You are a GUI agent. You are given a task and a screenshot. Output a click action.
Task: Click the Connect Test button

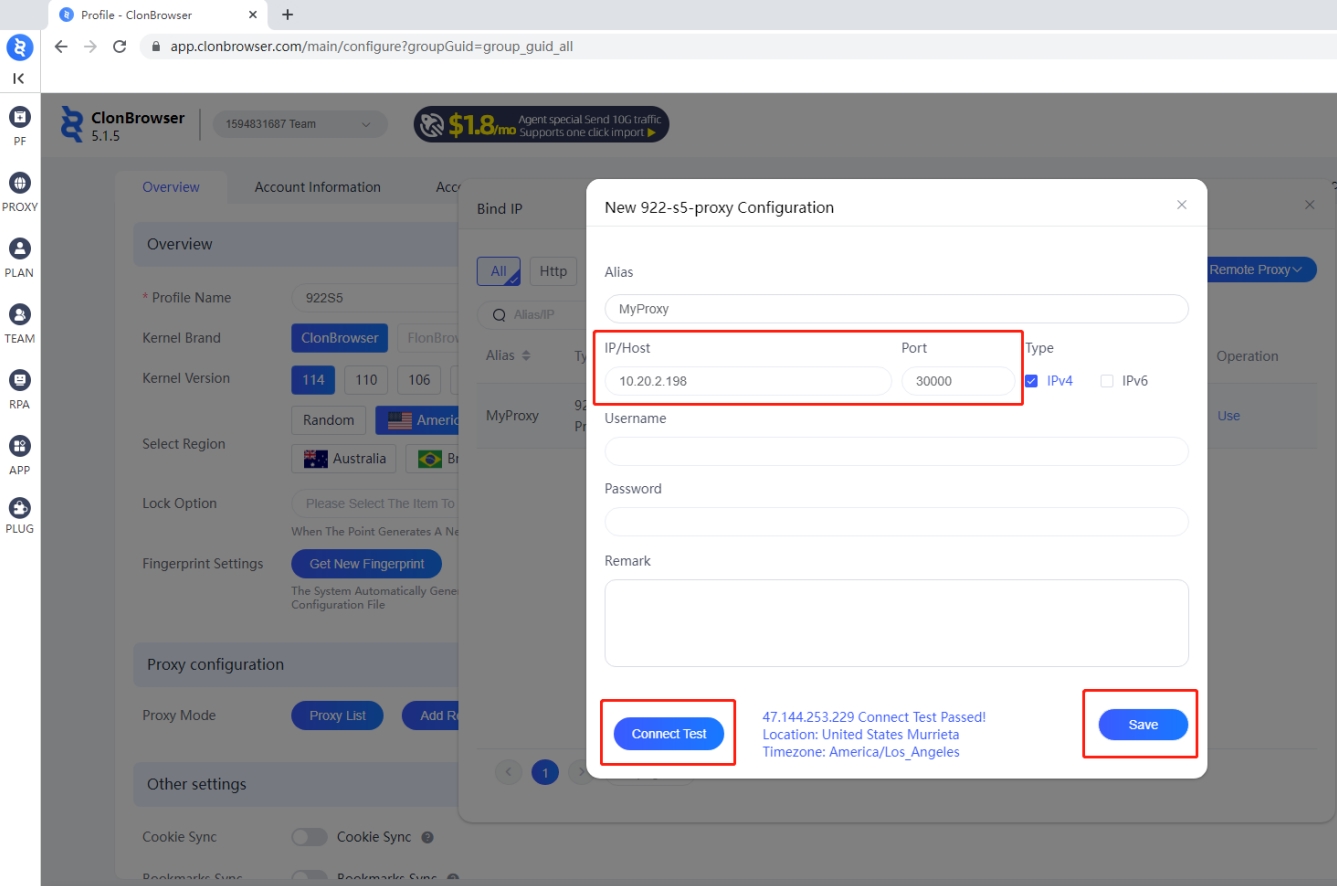(669, 734)
